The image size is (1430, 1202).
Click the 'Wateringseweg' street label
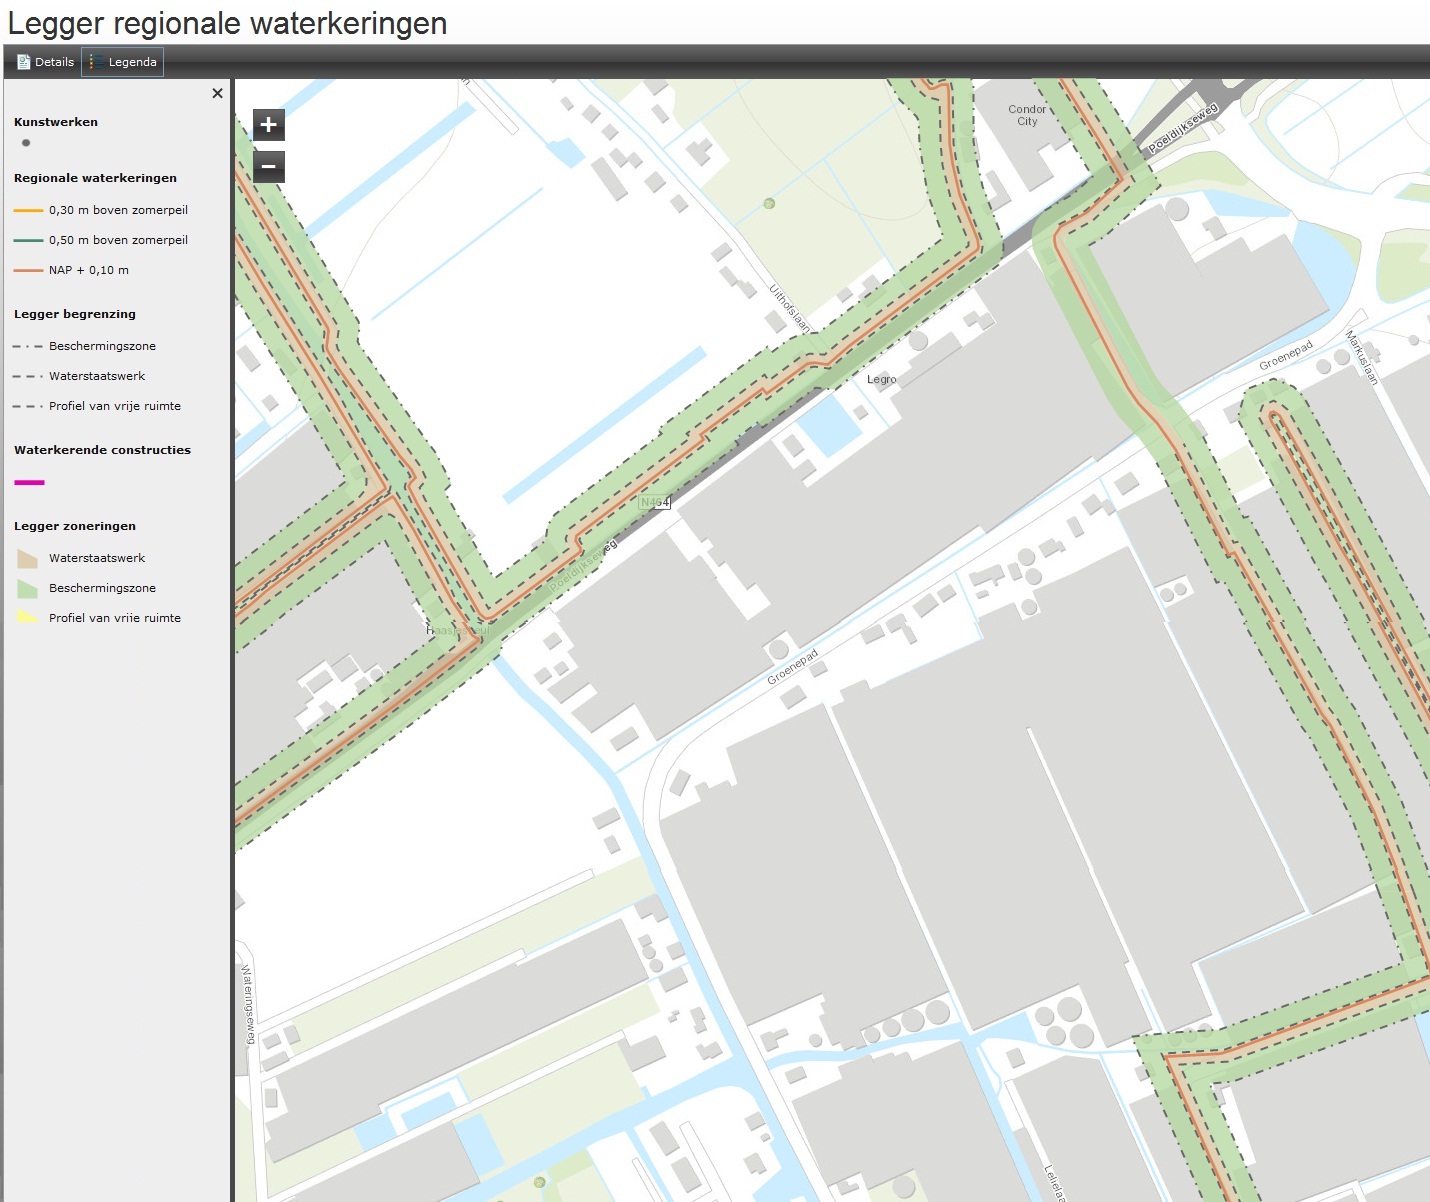(247, 1004)
